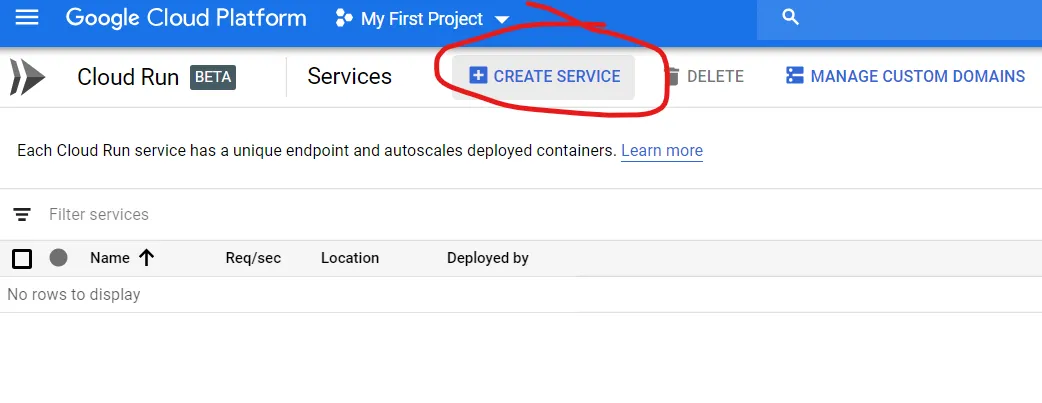Click the project hexagon icon beside My First Project
1042x403 pixels.
coord(344,19)
